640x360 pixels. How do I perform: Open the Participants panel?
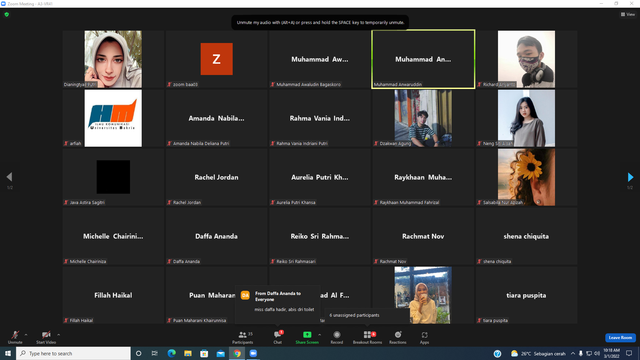[x=243, y=337]
